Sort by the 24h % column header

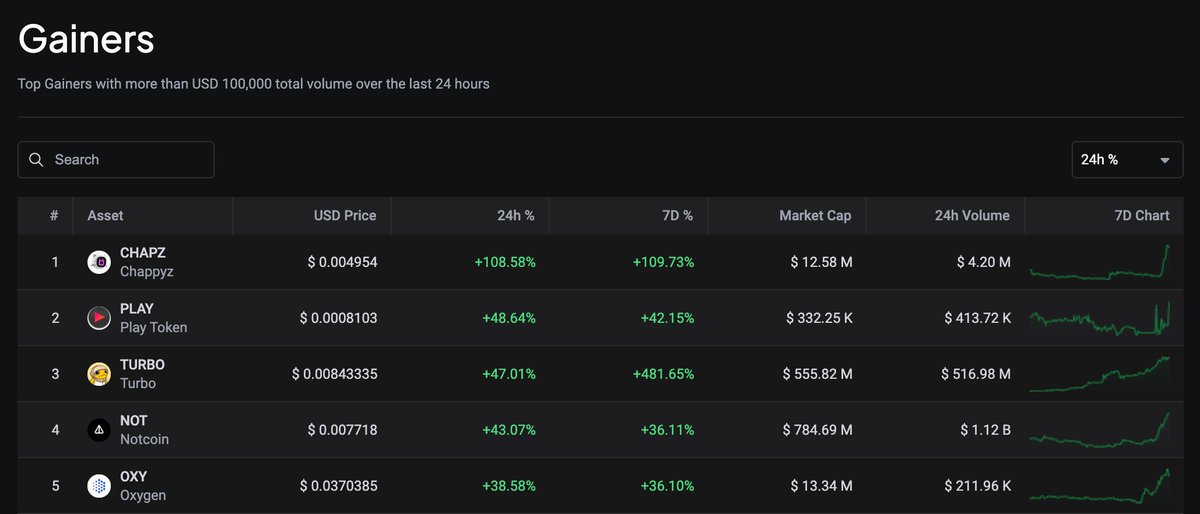coord(515,216)
